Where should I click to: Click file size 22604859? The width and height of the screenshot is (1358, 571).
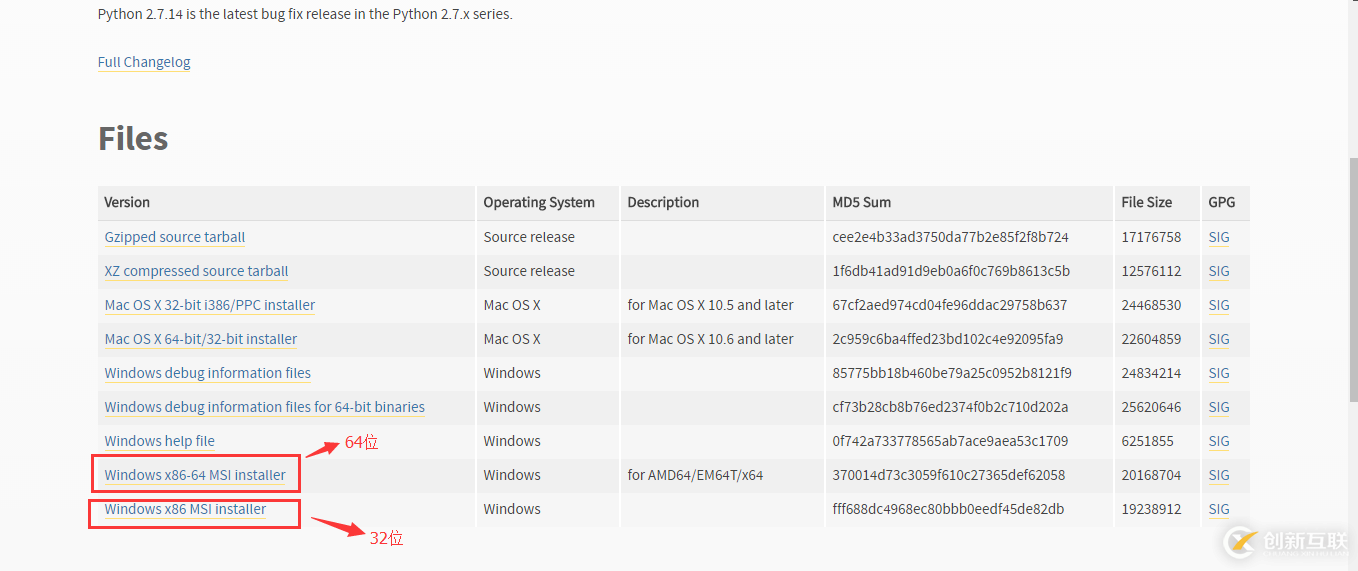1151,339
